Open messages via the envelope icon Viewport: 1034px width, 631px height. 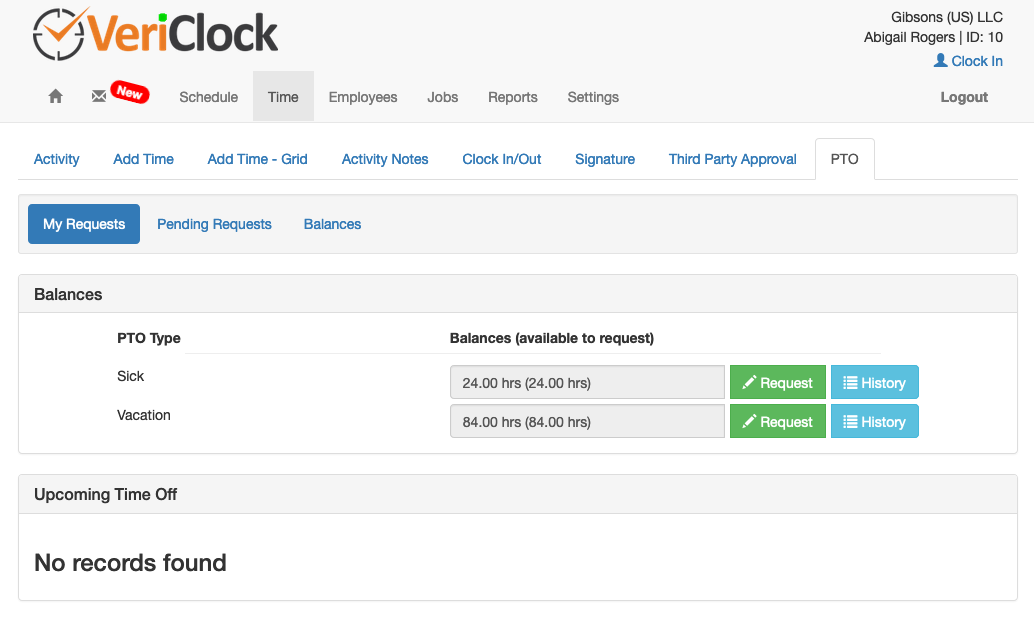98,95
